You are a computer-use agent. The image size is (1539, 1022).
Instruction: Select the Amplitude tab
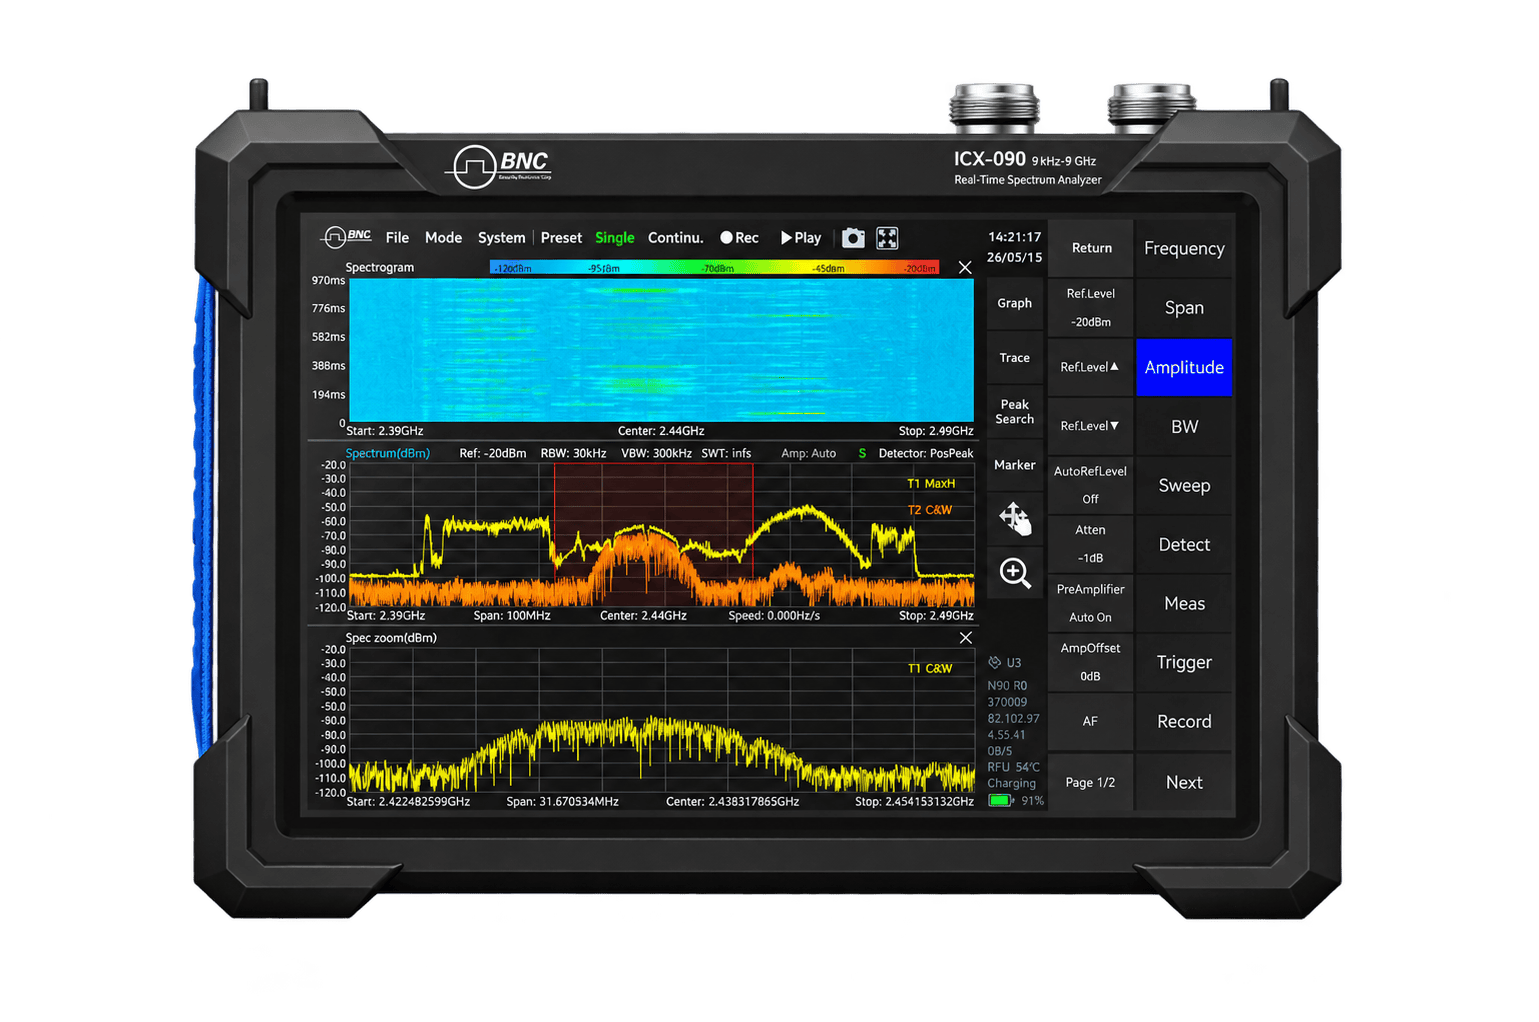pos(1184,367)
